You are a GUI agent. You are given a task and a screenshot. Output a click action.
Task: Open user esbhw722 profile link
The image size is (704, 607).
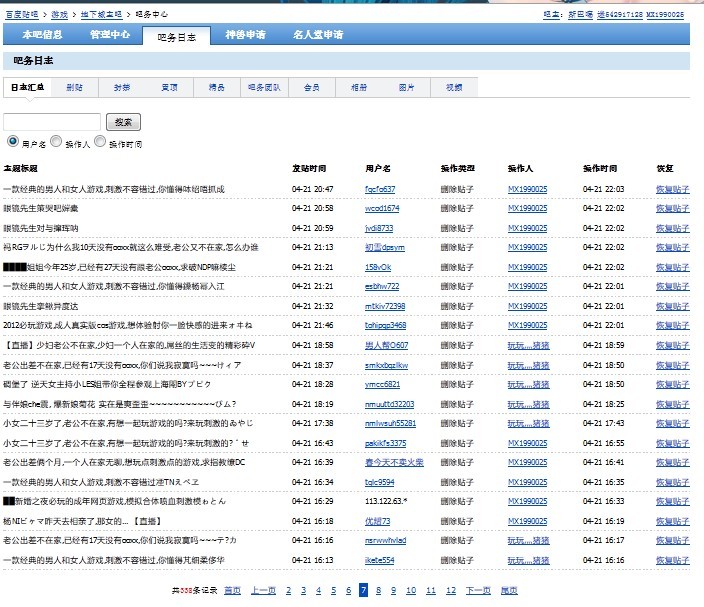point(382,286)
